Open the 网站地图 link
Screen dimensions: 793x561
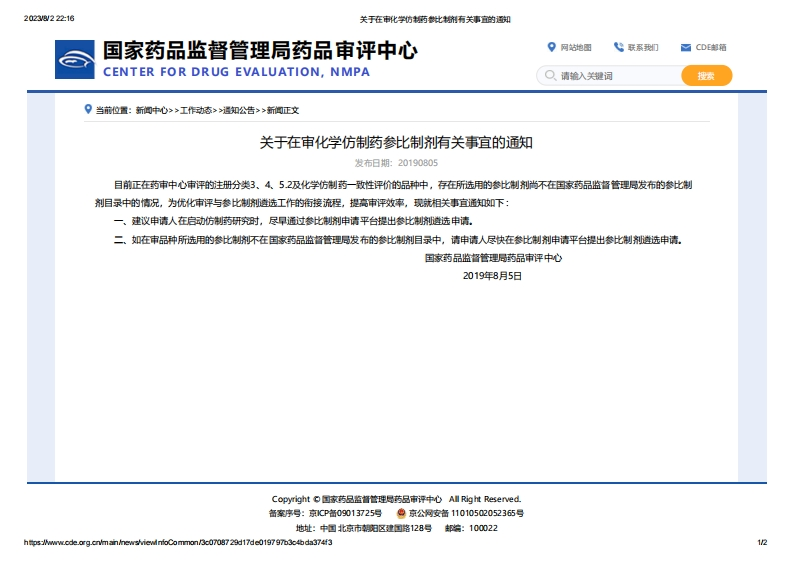pyautogui.click(x=576, y=47)
